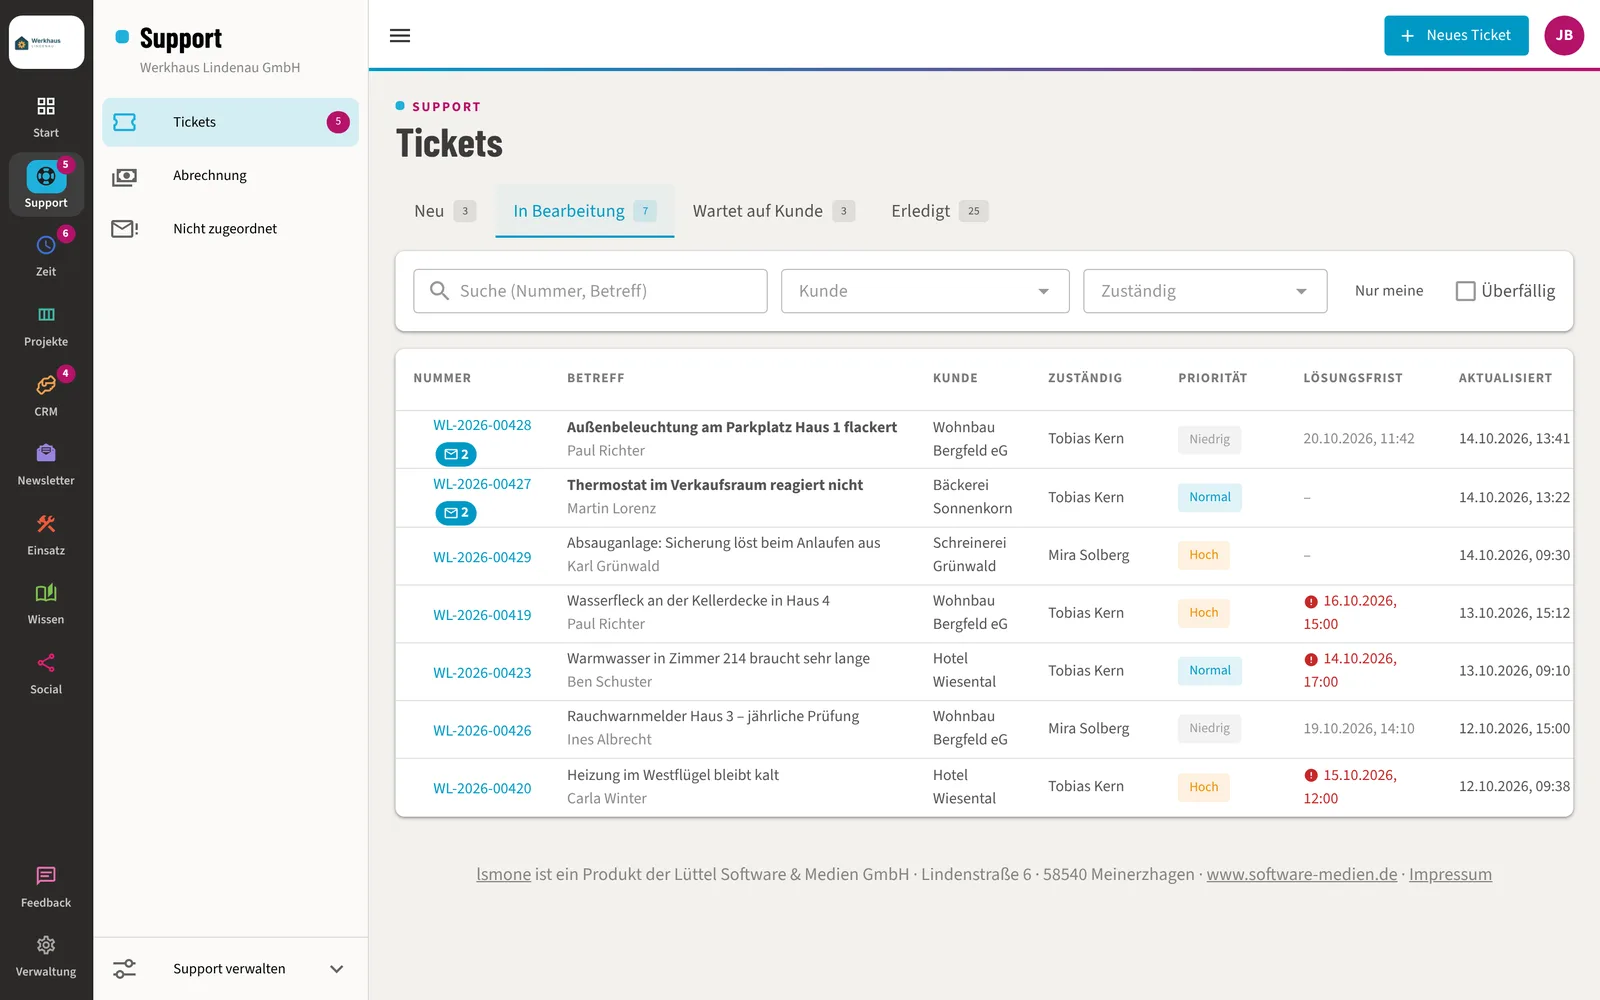Viewport: 1600px width, 1000px height.
Task: Open the Social sharing module
Action: 46,674
